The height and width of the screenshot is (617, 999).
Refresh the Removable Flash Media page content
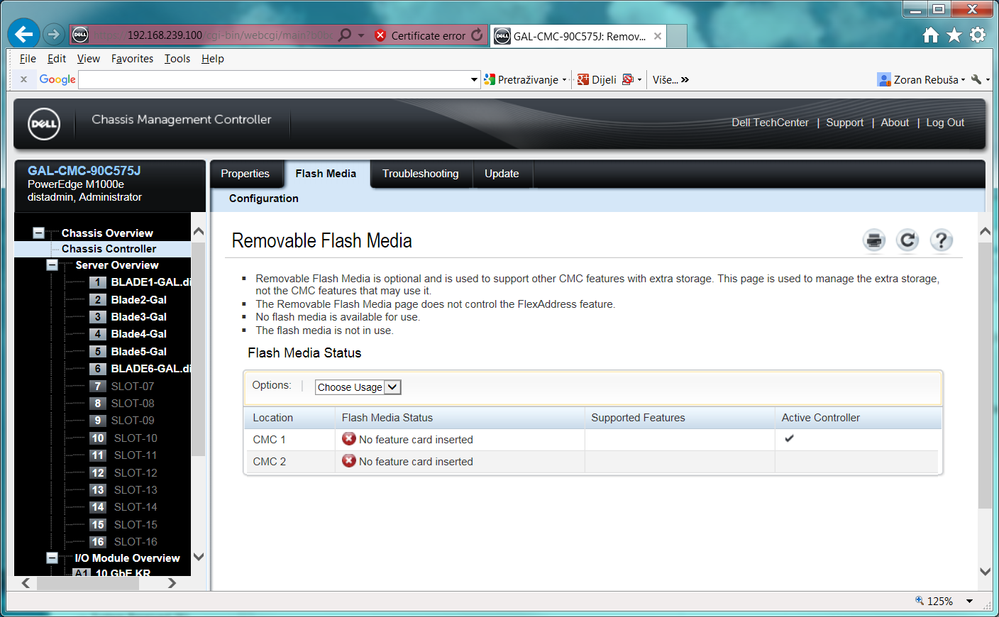(x=907, y=240)
